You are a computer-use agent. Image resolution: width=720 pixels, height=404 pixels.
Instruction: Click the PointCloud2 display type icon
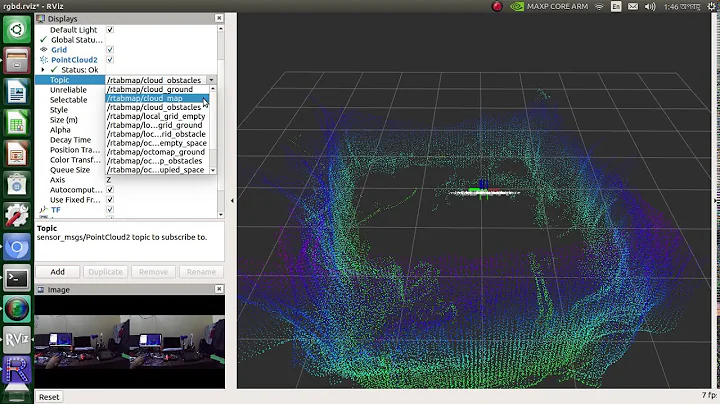pyautogui.click(x=44, y=60)
